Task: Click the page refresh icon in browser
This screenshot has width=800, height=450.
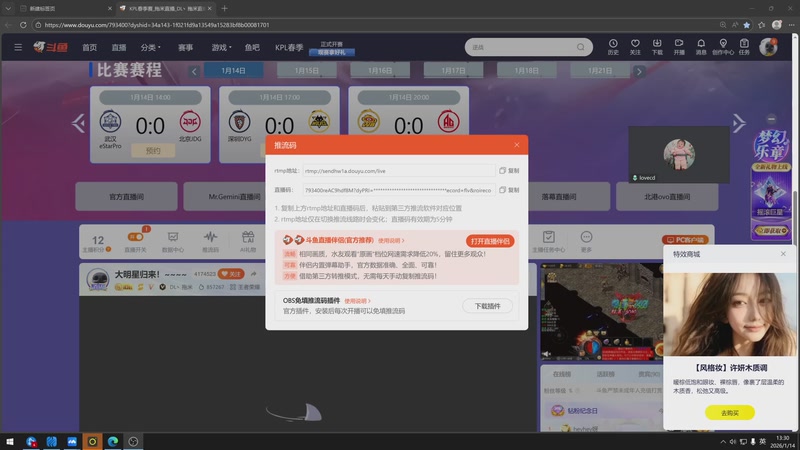Action: point(23,24)
